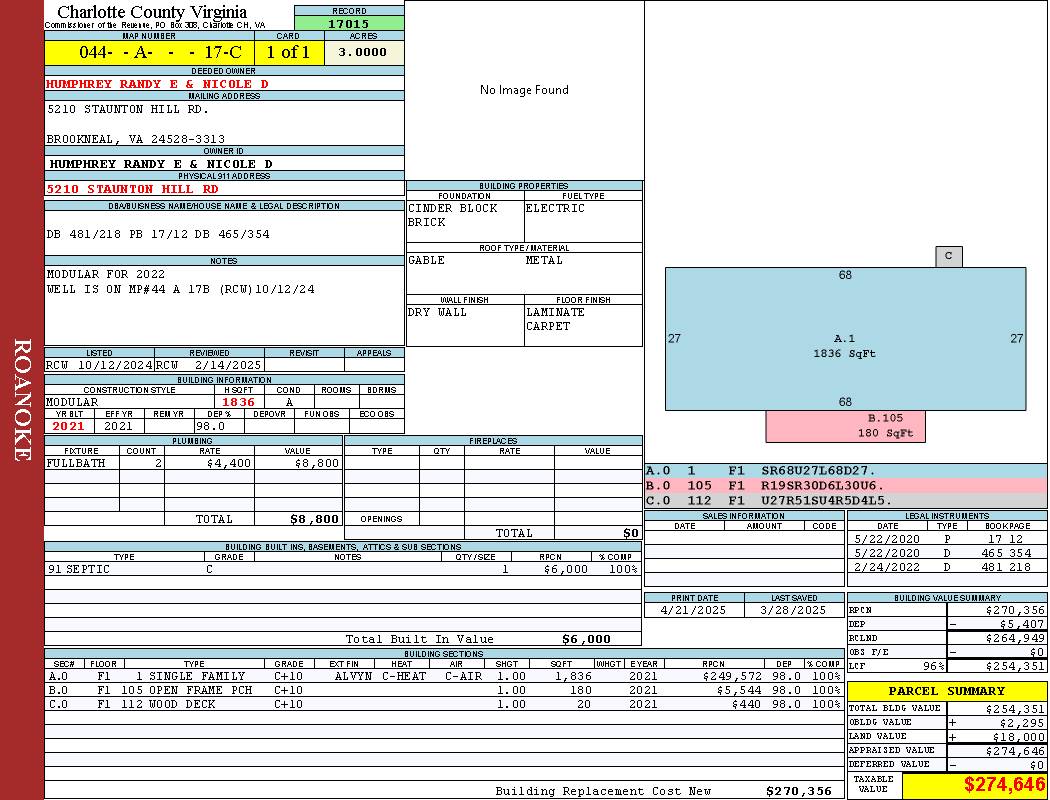The width and height of the screenshot is (1050, 800).
Task: Click legal instrument 2/24/2022 D 481 218
Action: [x=947, y=567]
